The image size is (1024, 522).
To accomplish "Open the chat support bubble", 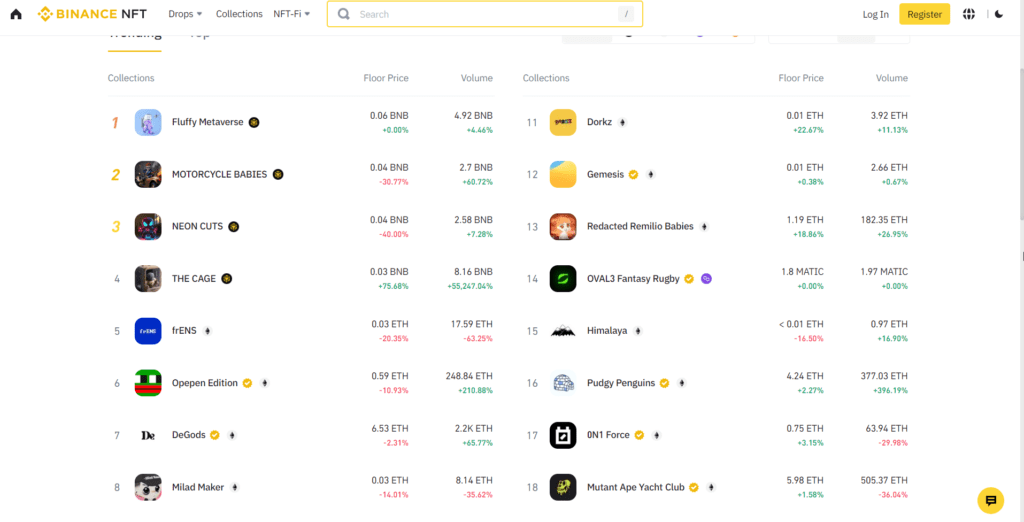I will [x=990, y=500].
